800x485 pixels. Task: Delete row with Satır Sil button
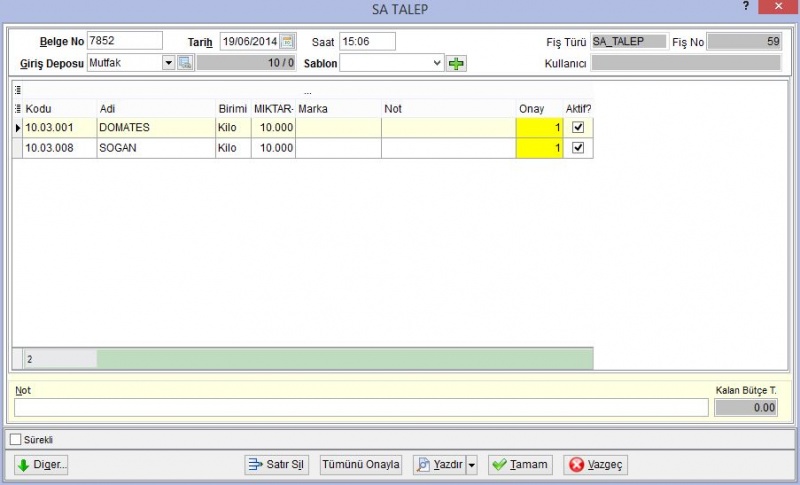click(277, 465)
